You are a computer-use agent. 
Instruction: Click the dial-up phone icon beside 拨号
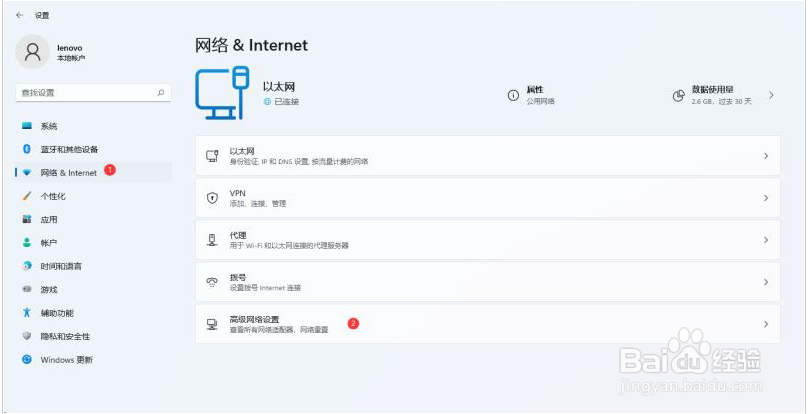tap(212, 282)
